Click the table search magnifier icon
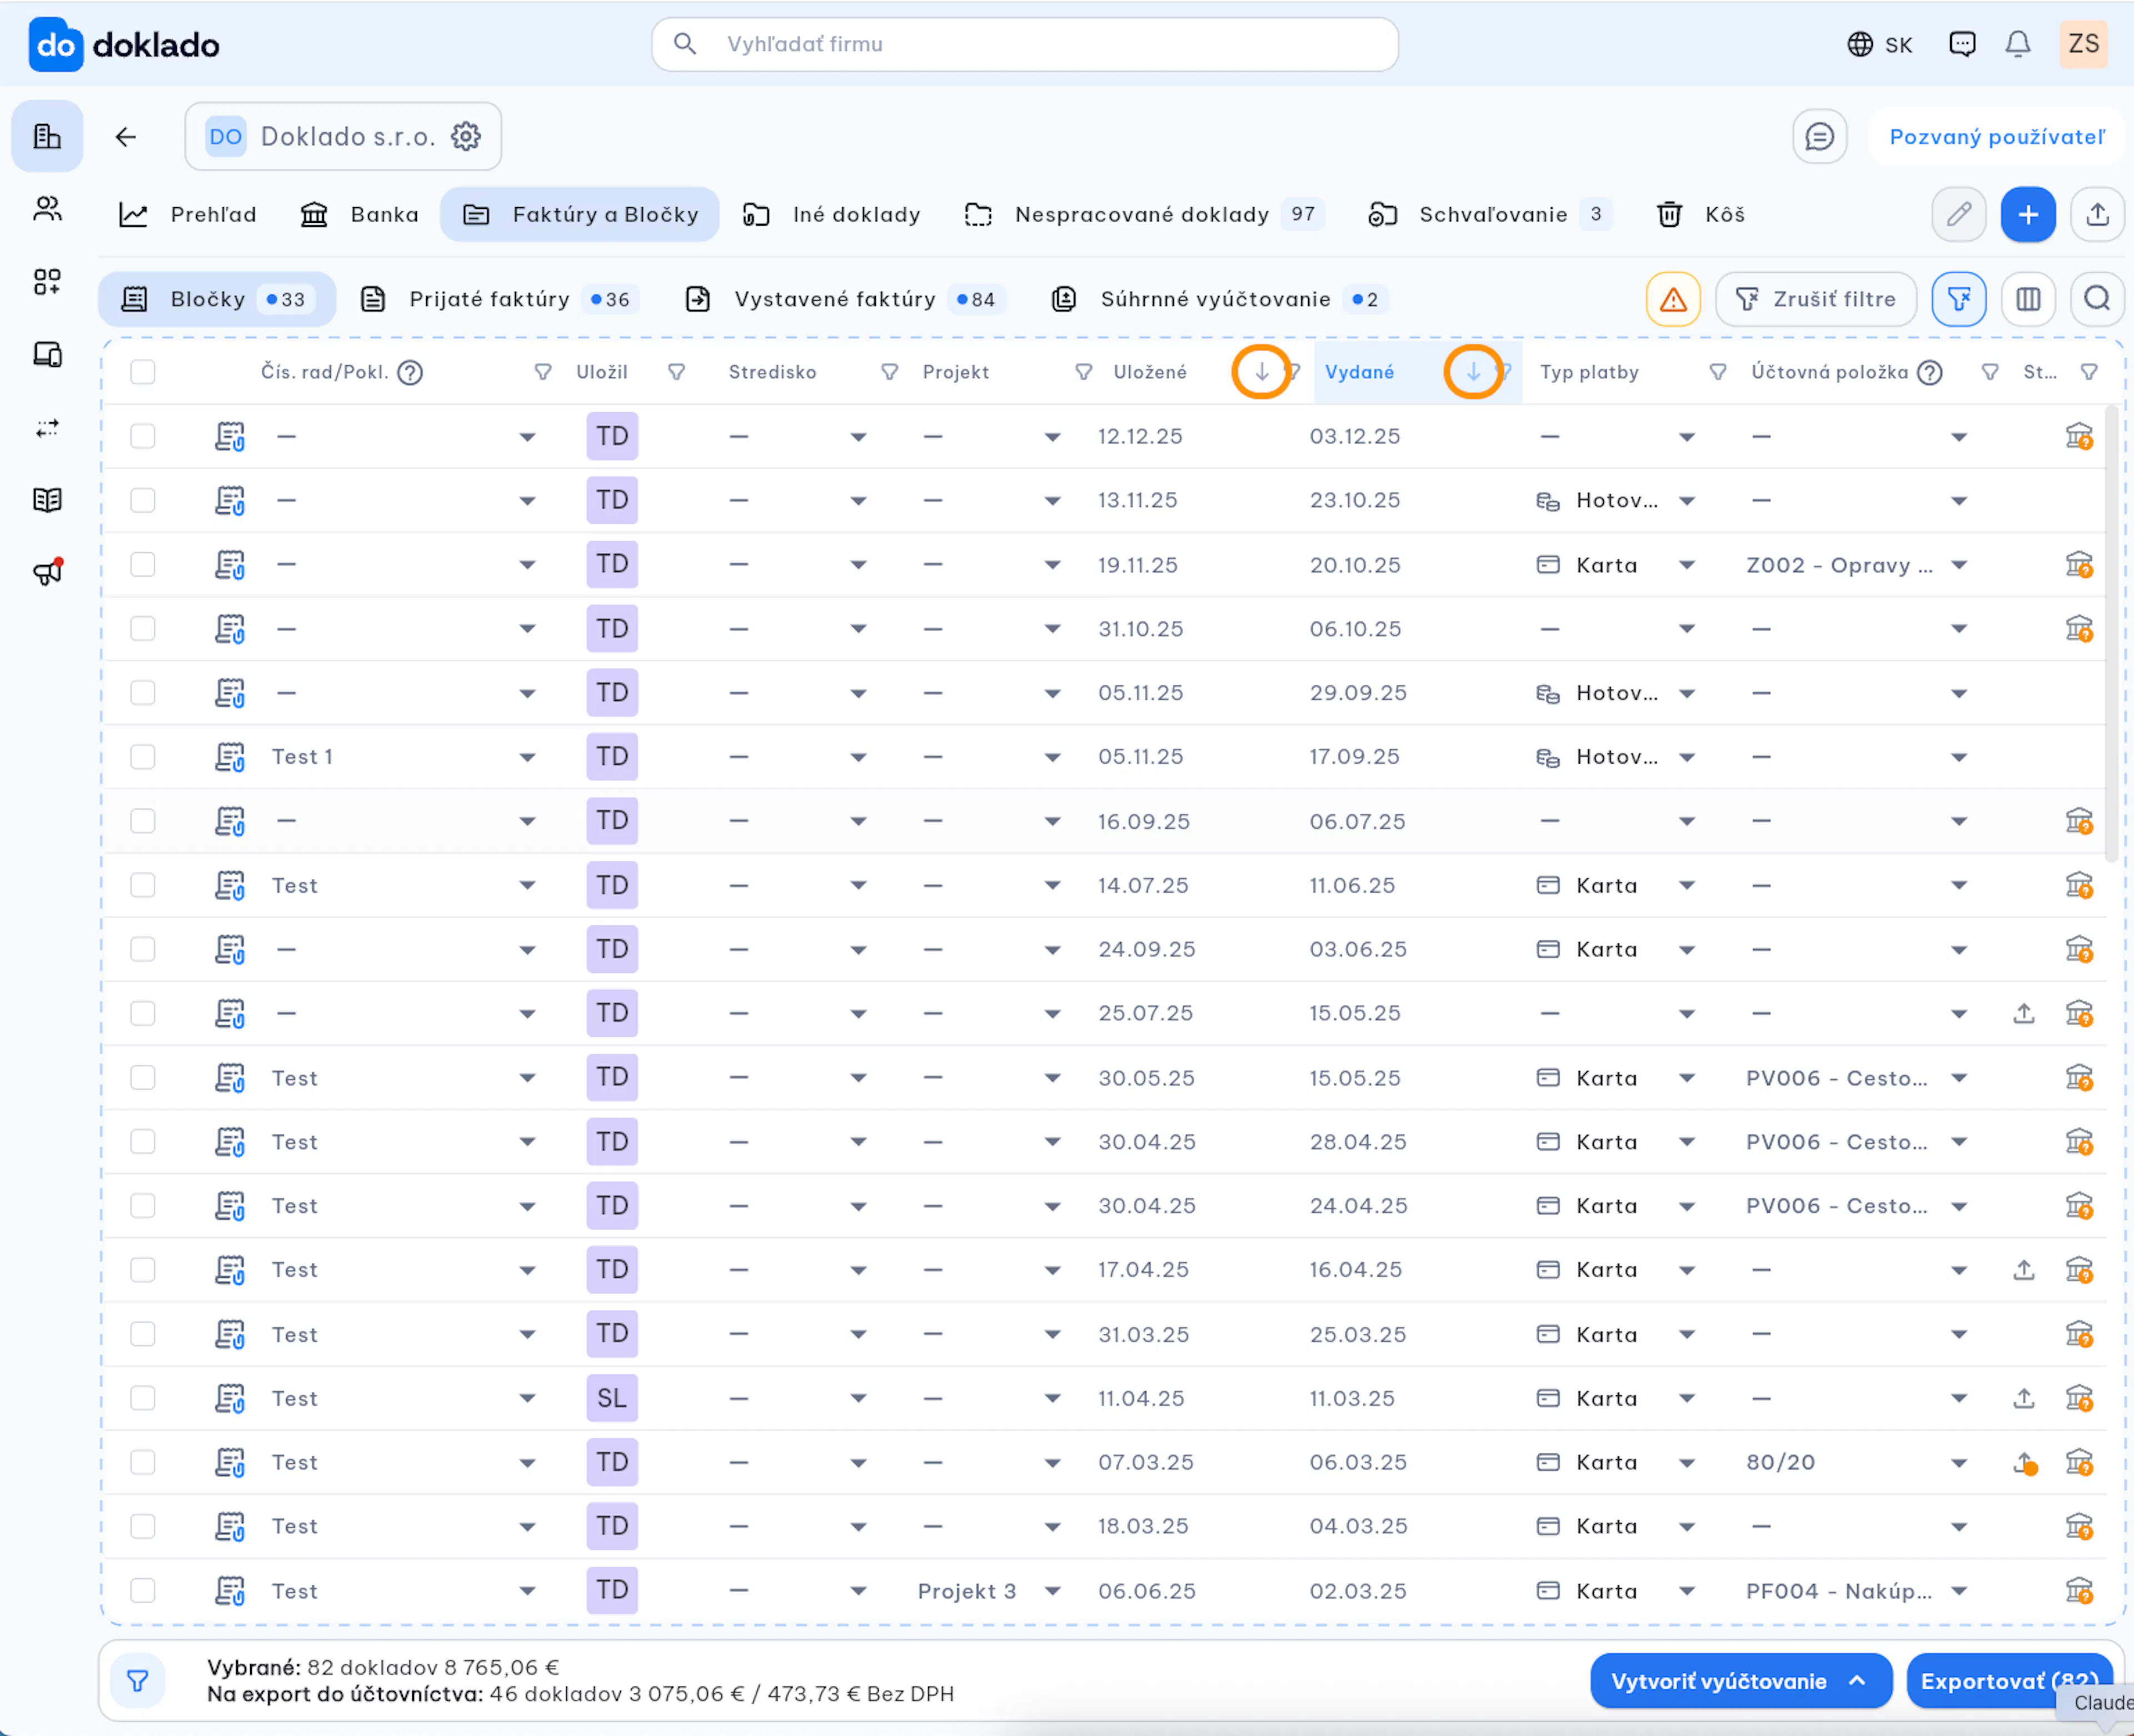The width and height of the screenshot is (2134, 1736). tap(2098, 299)
